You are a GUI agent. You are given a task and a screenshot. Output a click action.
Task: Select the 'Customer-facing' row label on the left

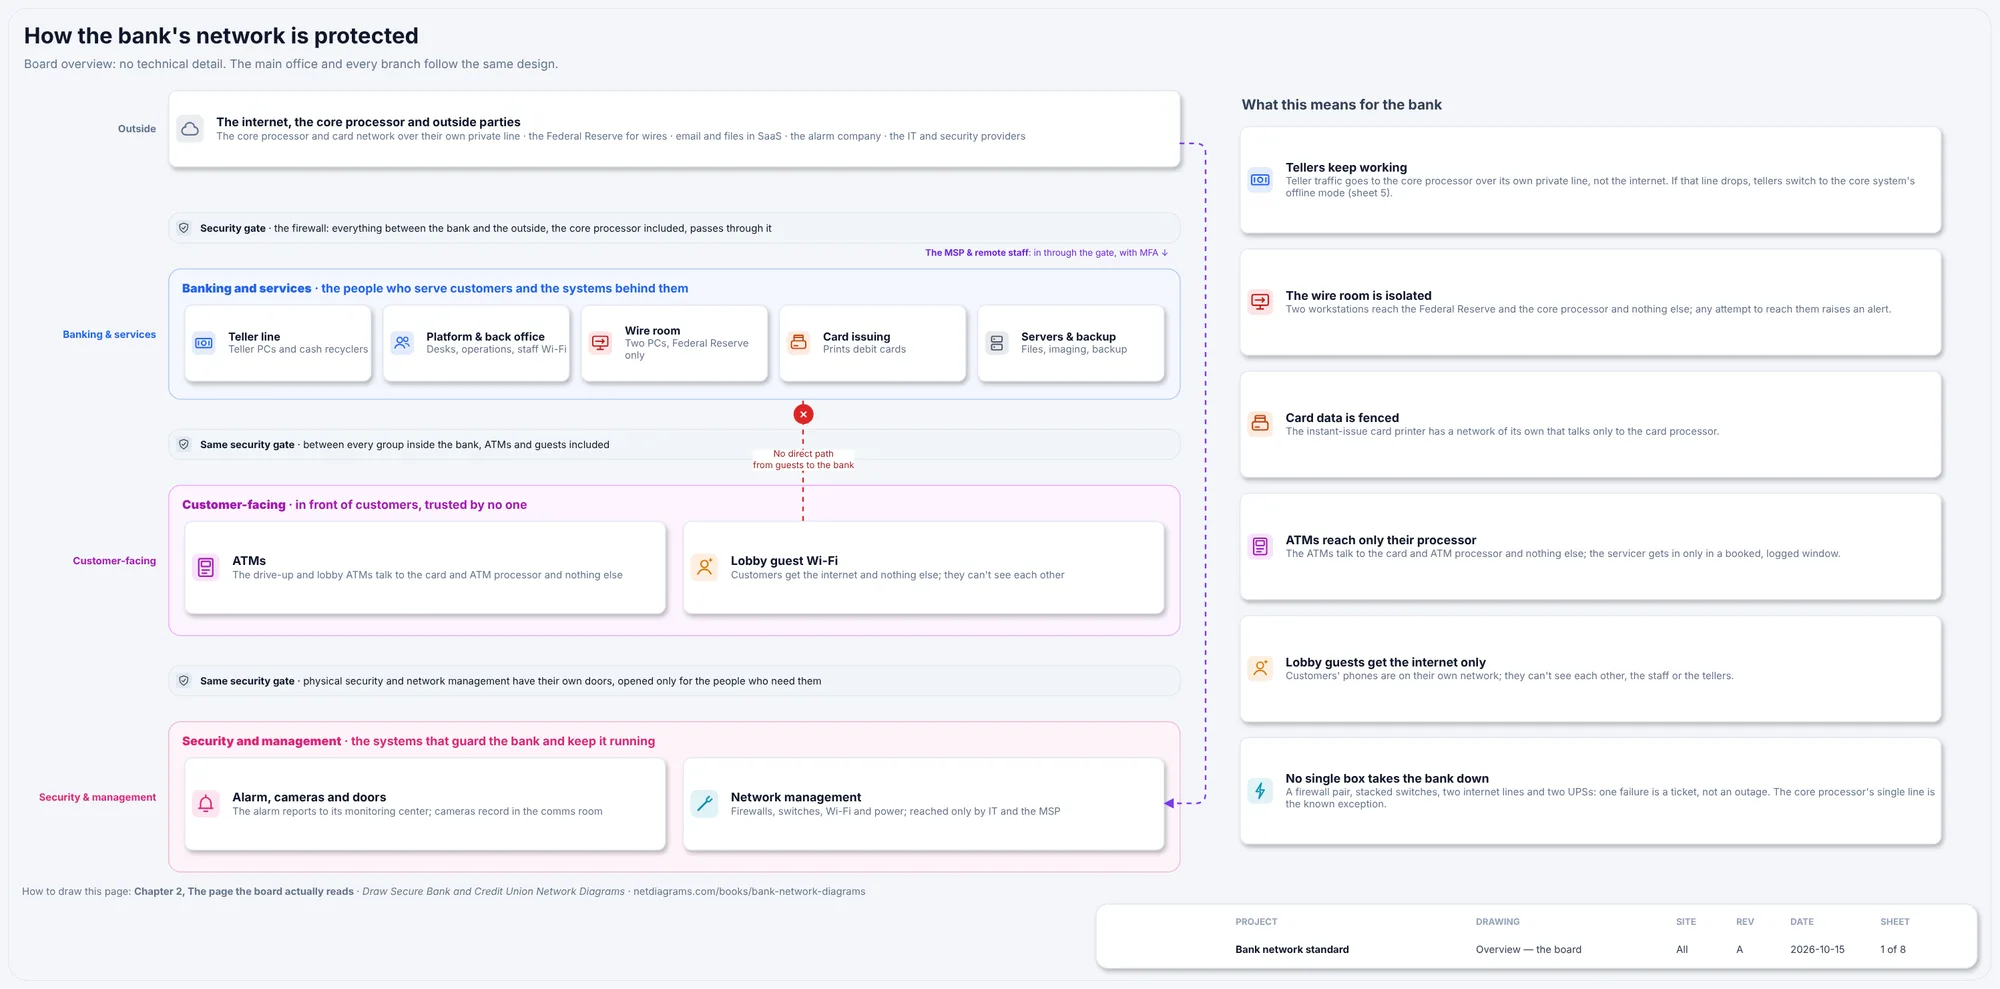point(114,561)
